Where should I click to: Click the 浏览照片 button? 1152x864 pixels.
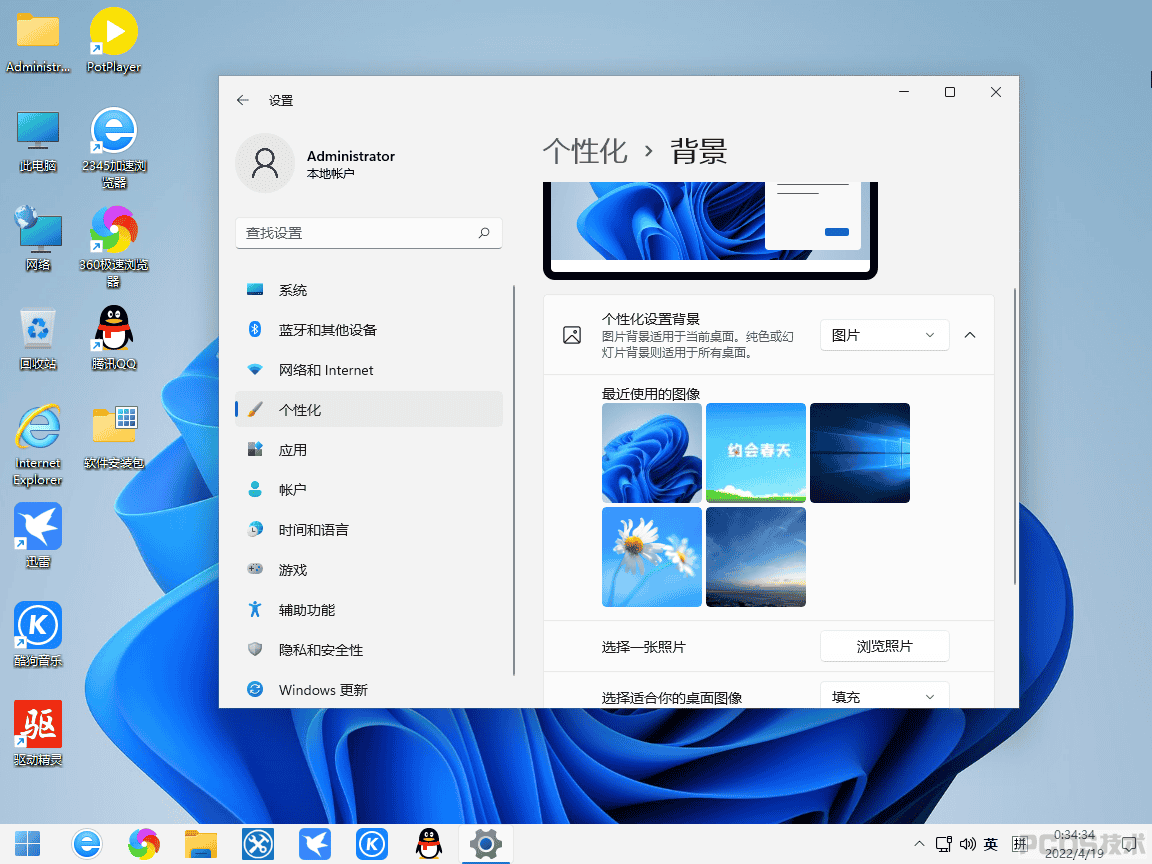(x=884, y=647)
